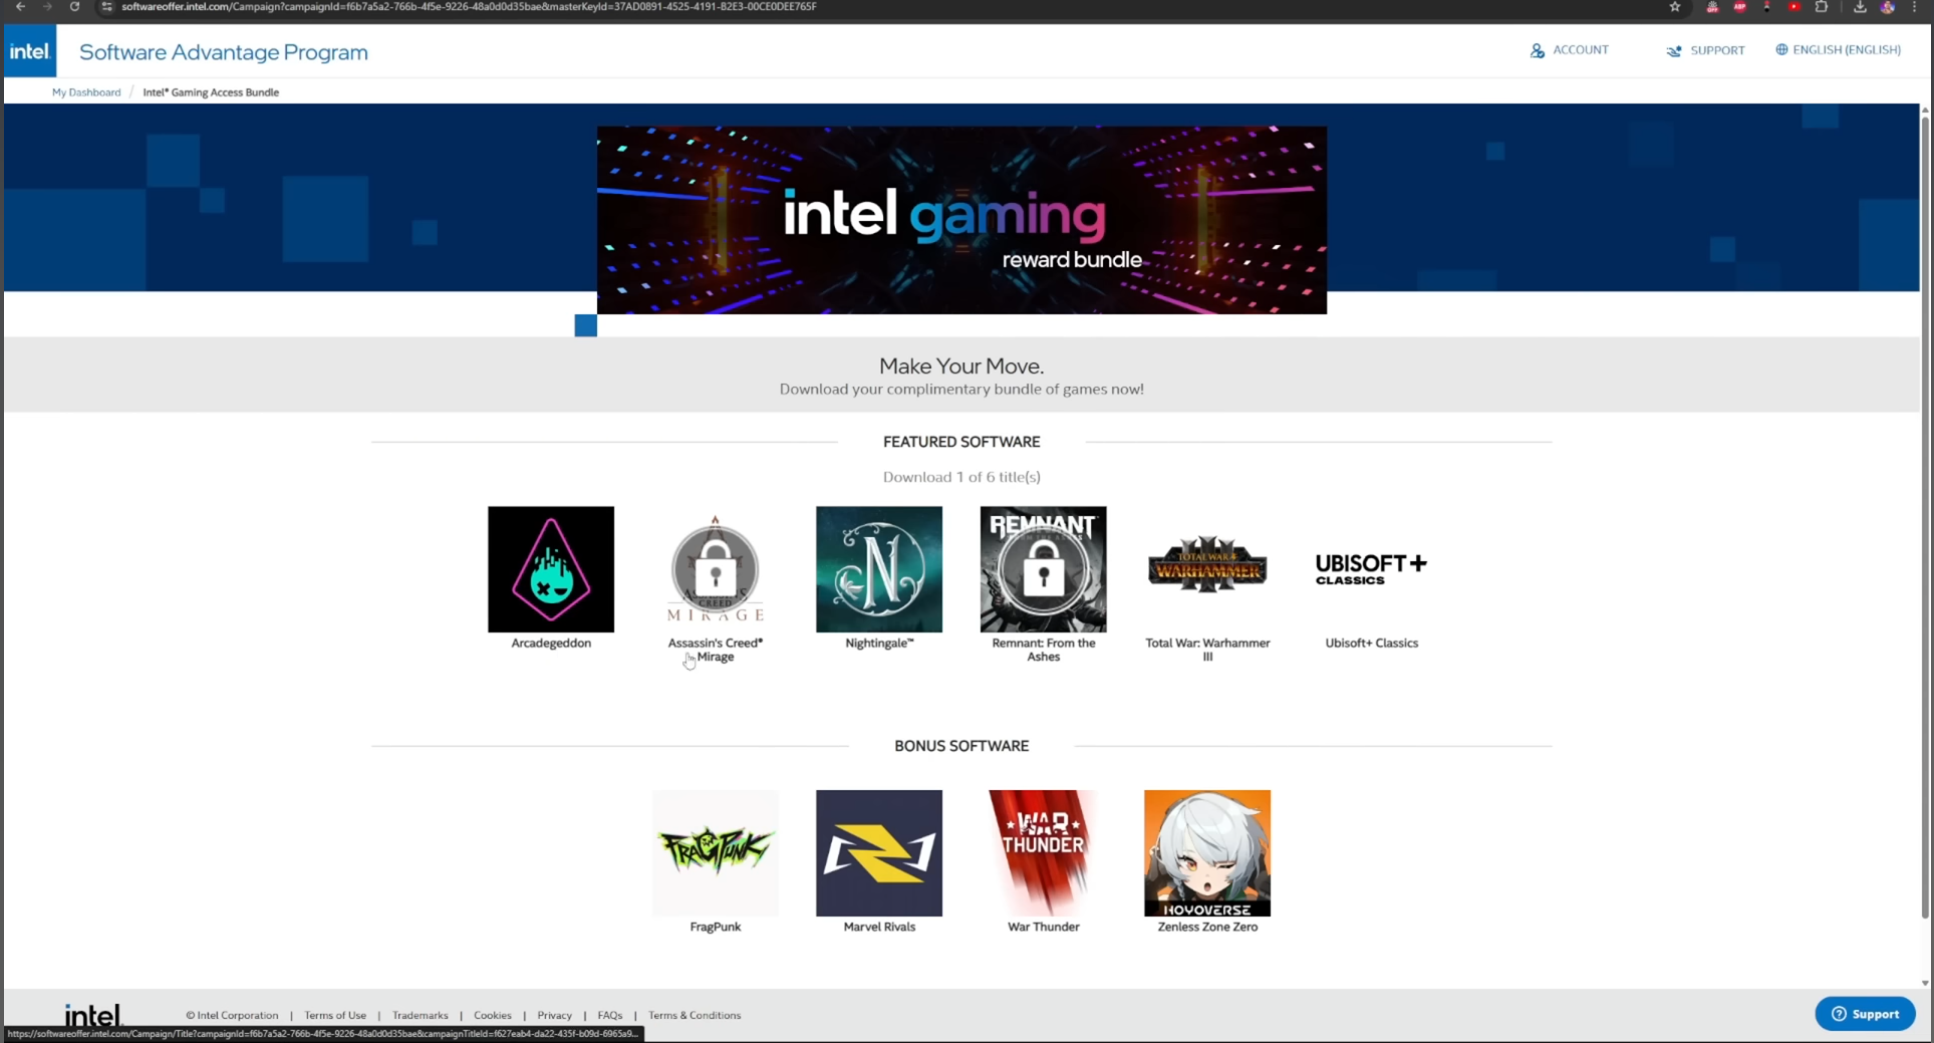Open Total War: Warhammer III tile
Viewport: 1934px width, 1043px height.
click(1207, 567)
